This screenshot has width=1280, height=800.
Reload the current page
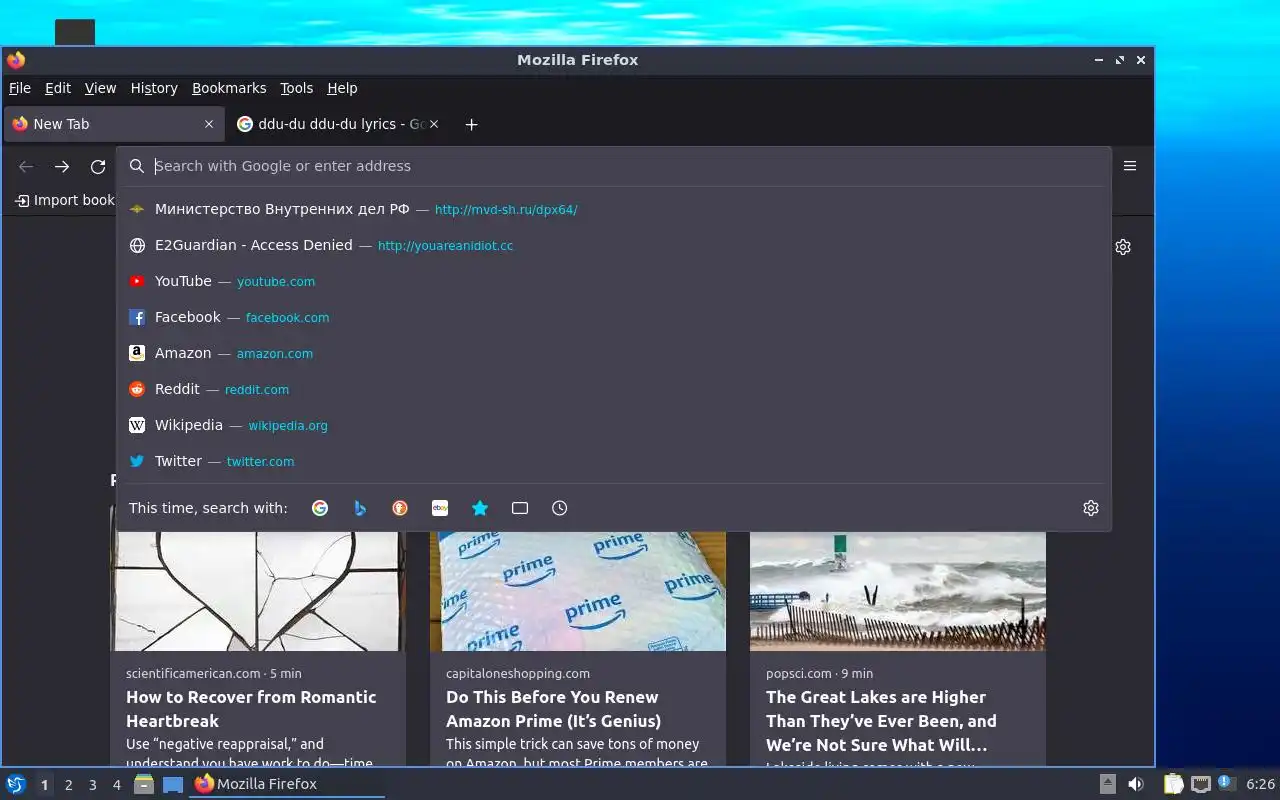[x=98, y=167]
